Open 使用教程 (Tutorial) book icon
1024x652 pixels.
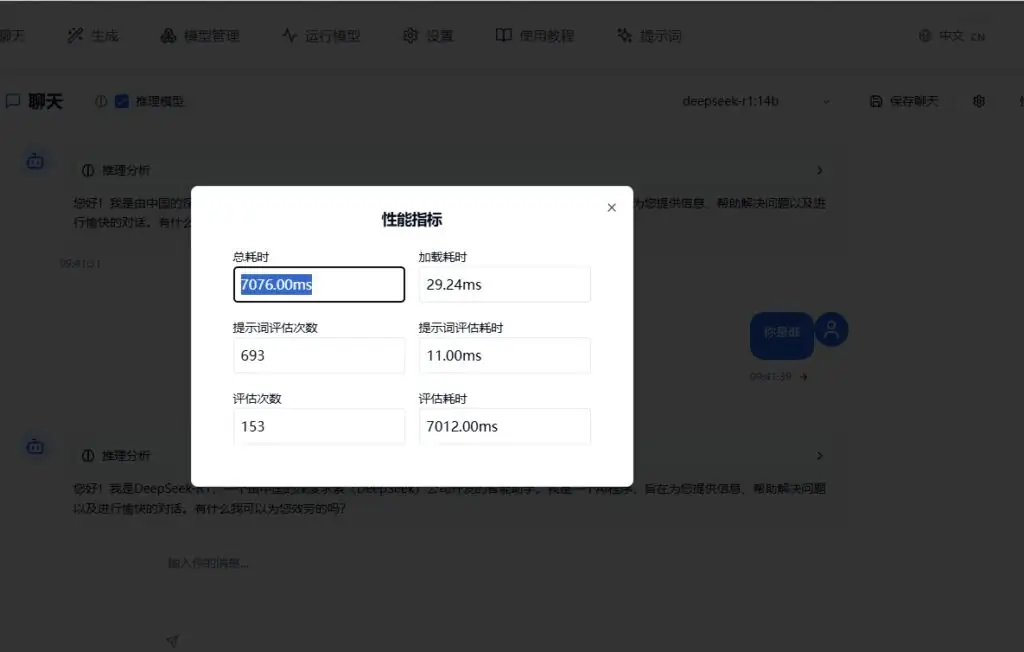(503, 35)
